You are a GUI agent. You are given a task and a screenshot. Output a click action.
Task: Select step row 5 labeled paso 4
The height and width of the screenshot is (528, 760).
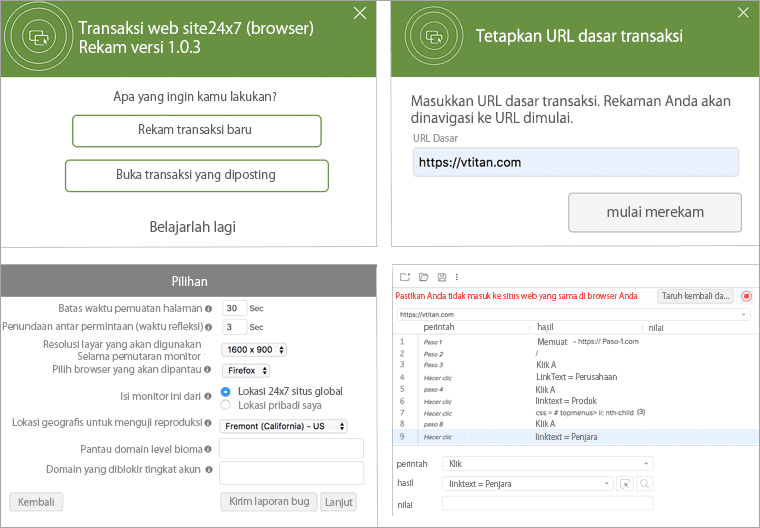pyautogui.click(x=575, y=389)
